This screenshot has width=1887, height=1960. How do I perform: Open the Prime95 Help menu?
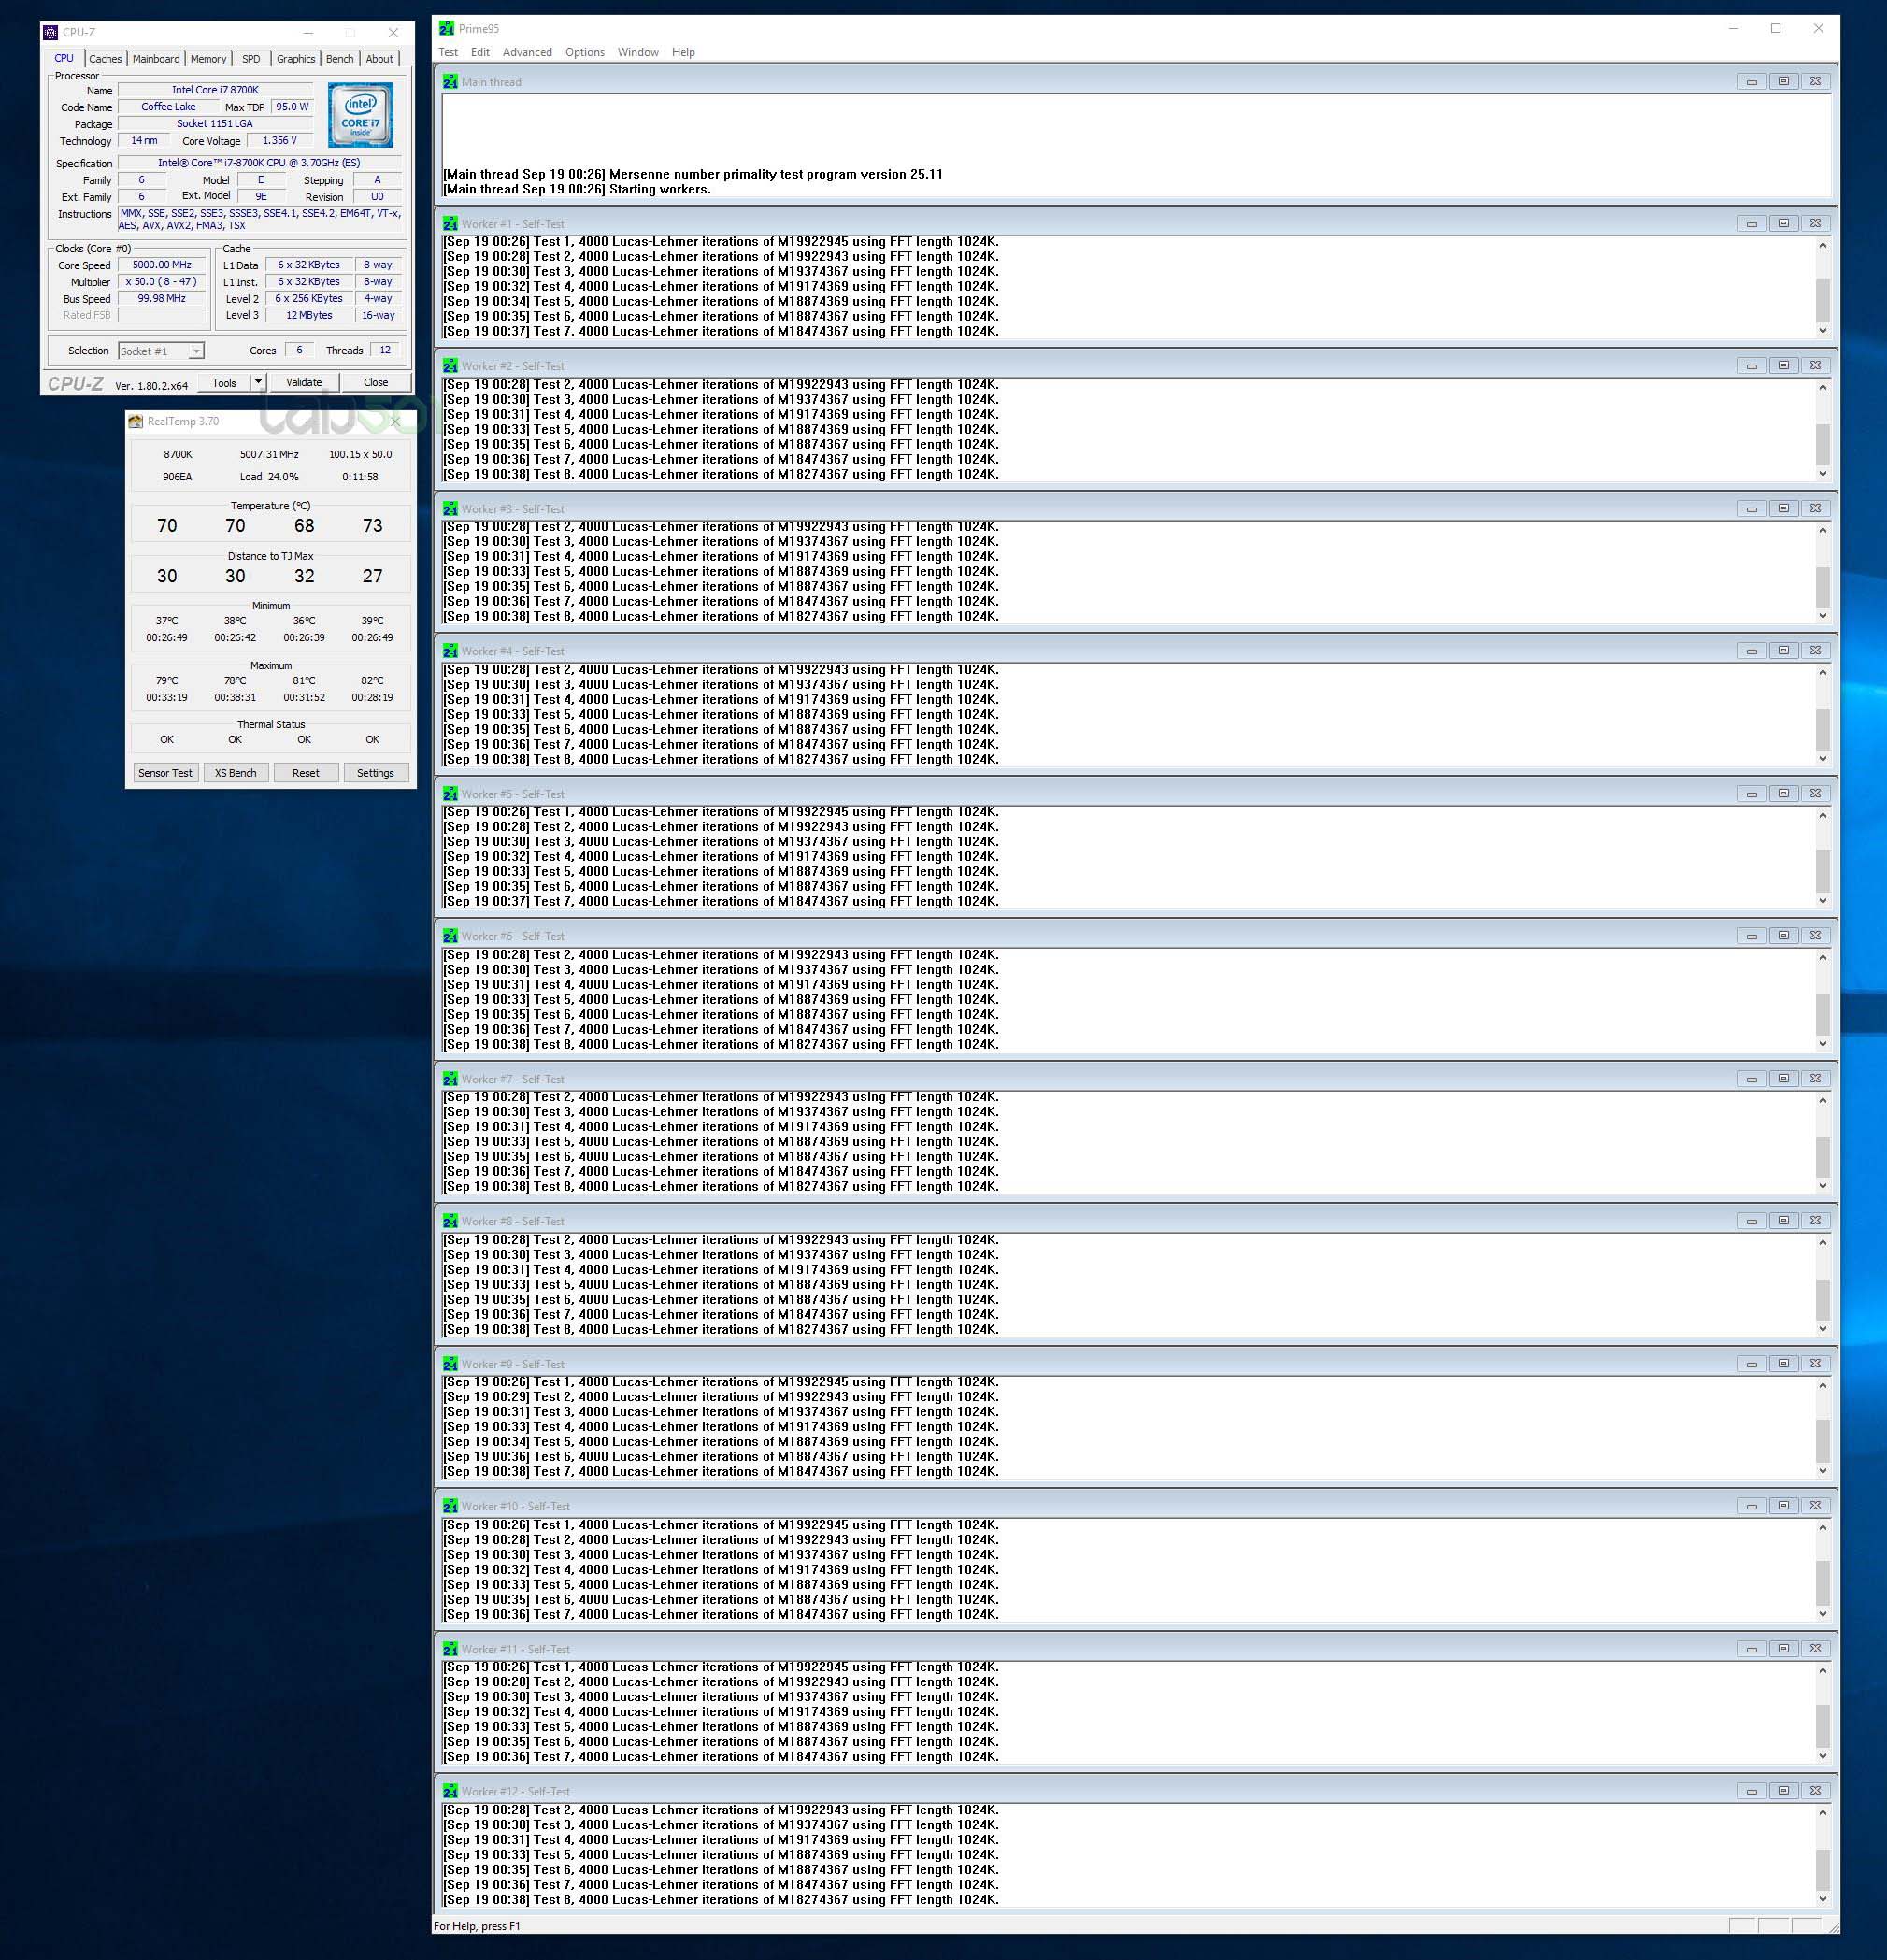(683, 52)
